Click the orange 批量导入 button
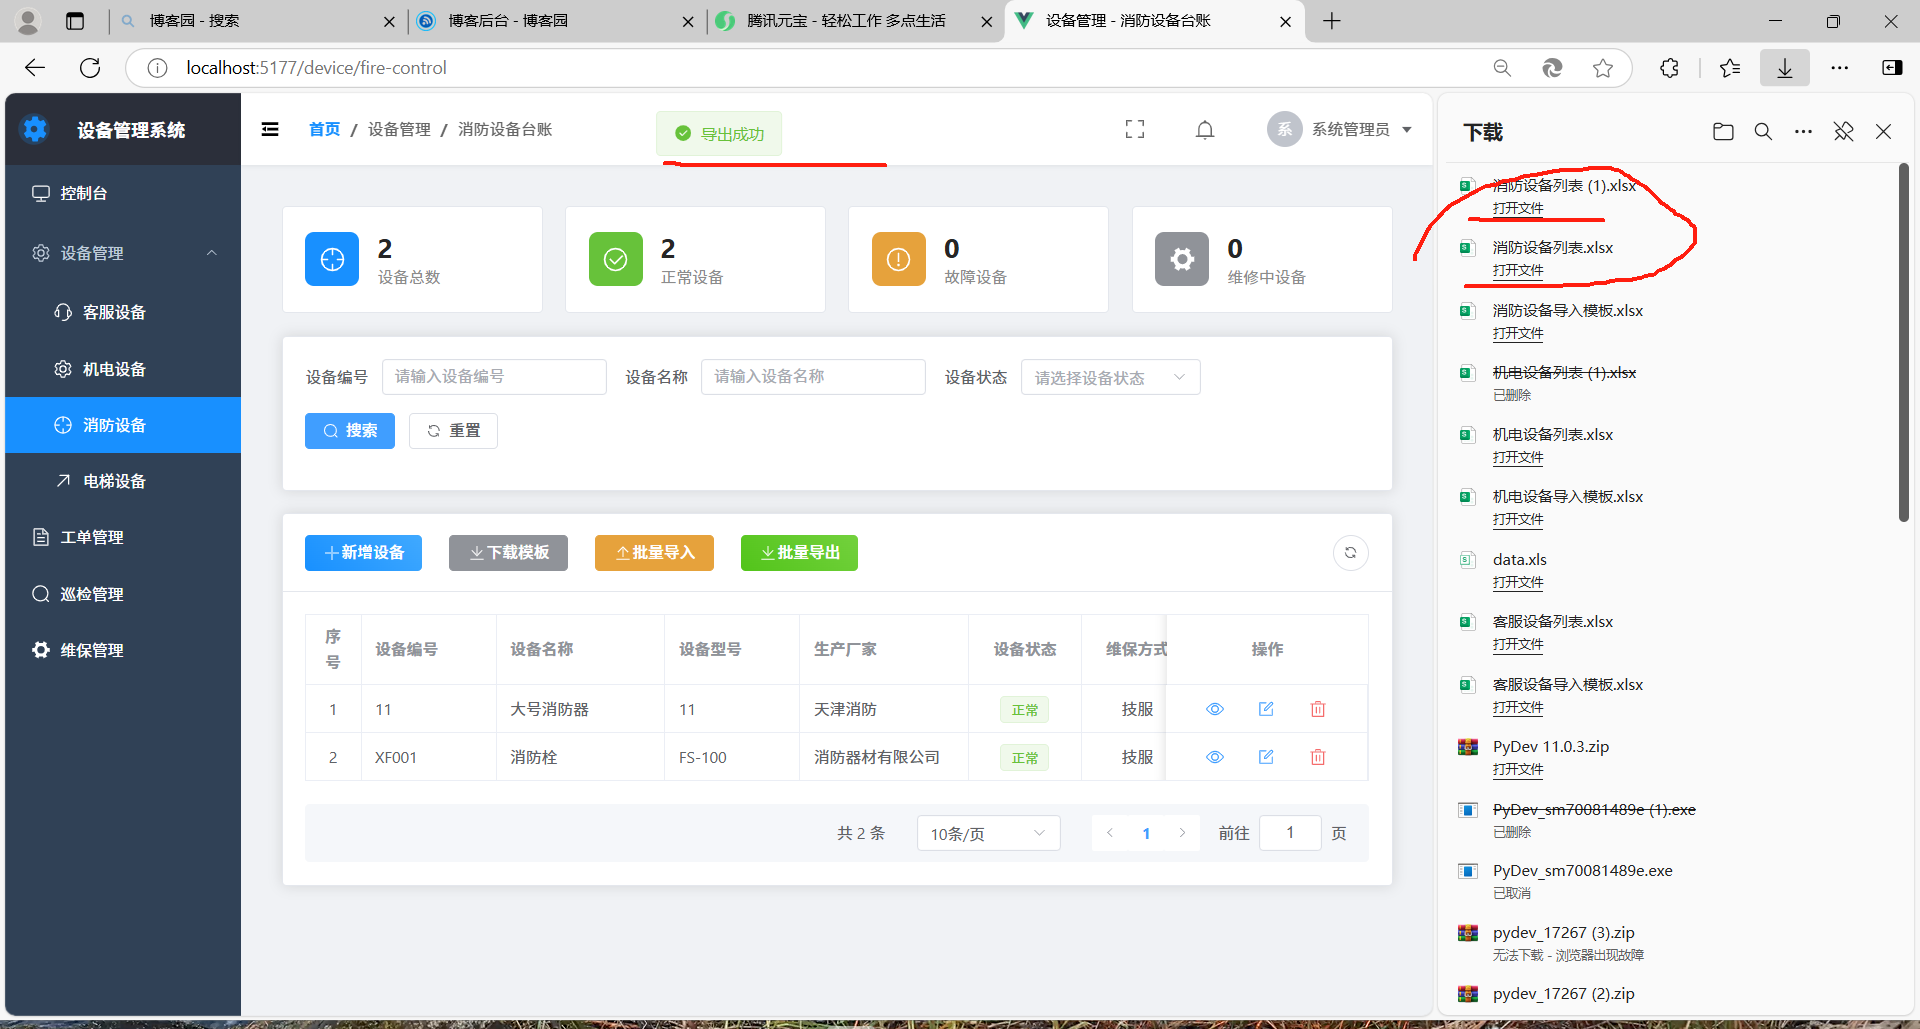 654,553
